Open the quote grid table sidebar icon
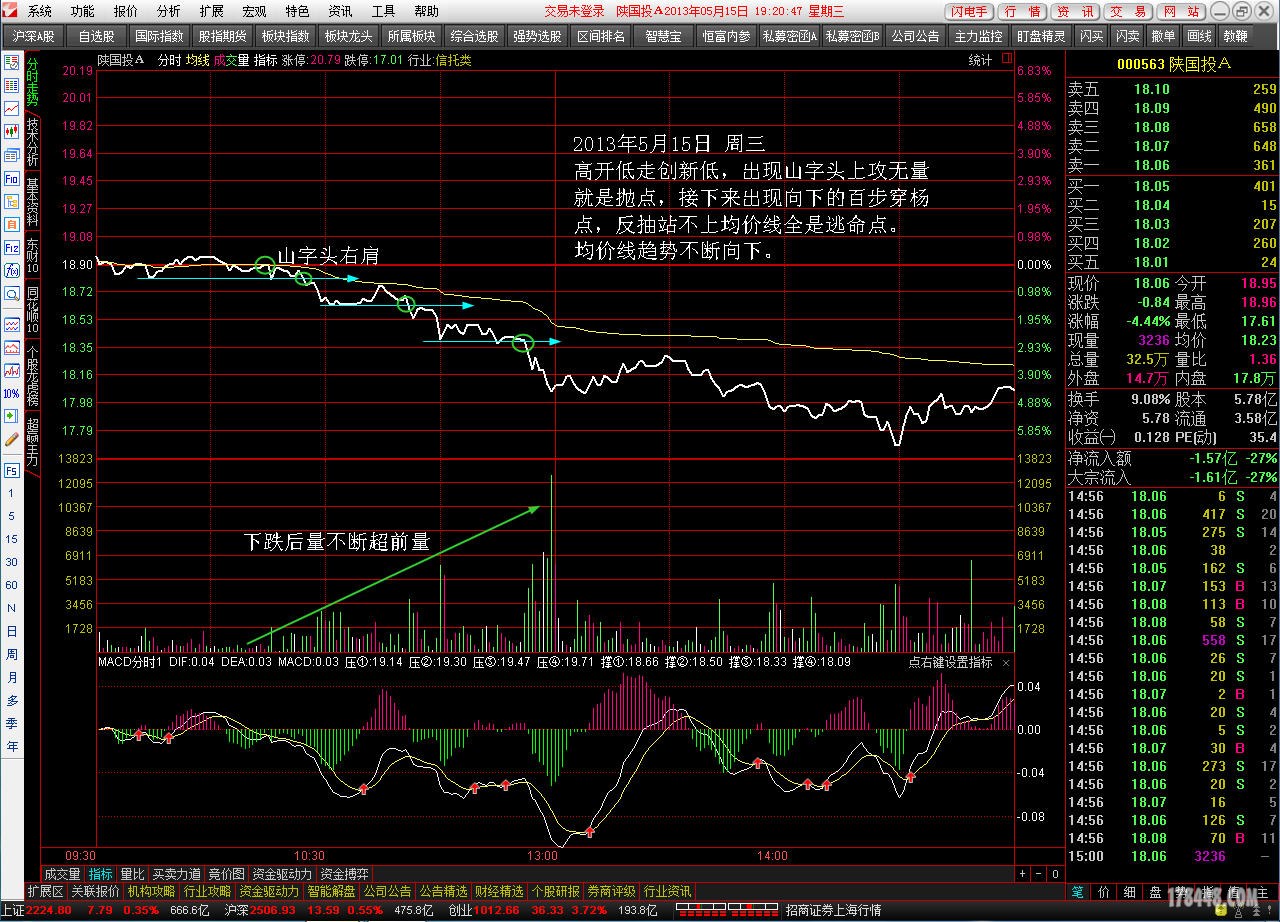The height and width of the screenshot is (922, 1280). (x=12, y=85)
